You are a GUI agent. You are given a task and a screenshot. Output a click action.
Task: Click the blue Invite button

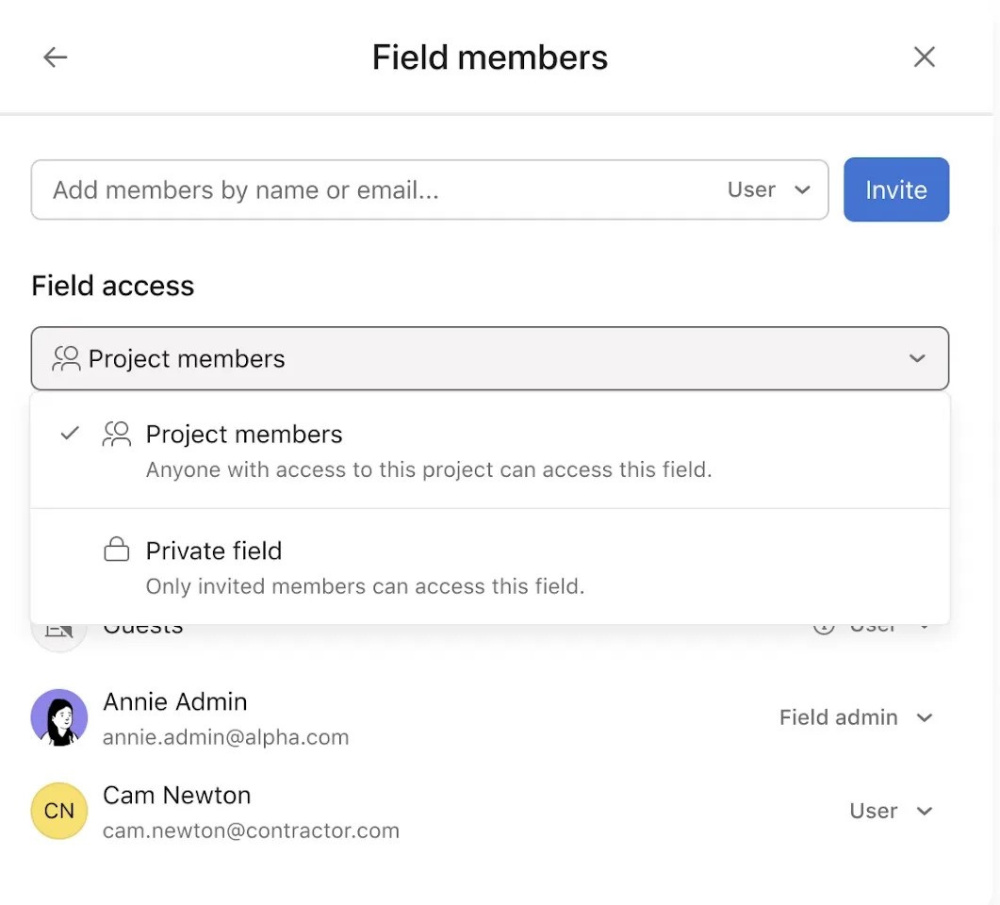tap(896, 189)
